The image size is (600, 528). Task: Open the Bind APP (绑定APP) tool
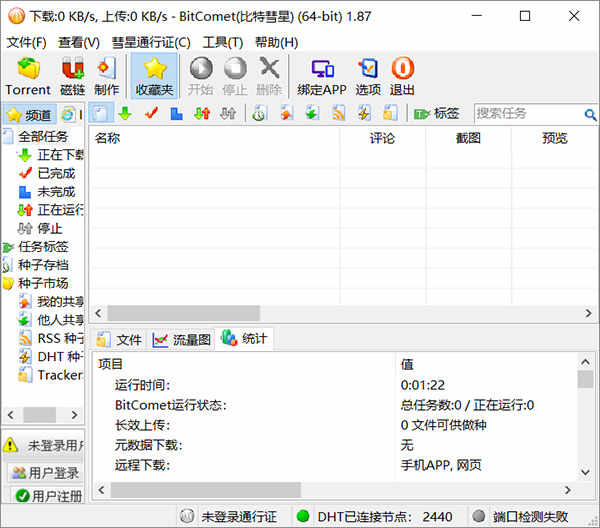322,76
